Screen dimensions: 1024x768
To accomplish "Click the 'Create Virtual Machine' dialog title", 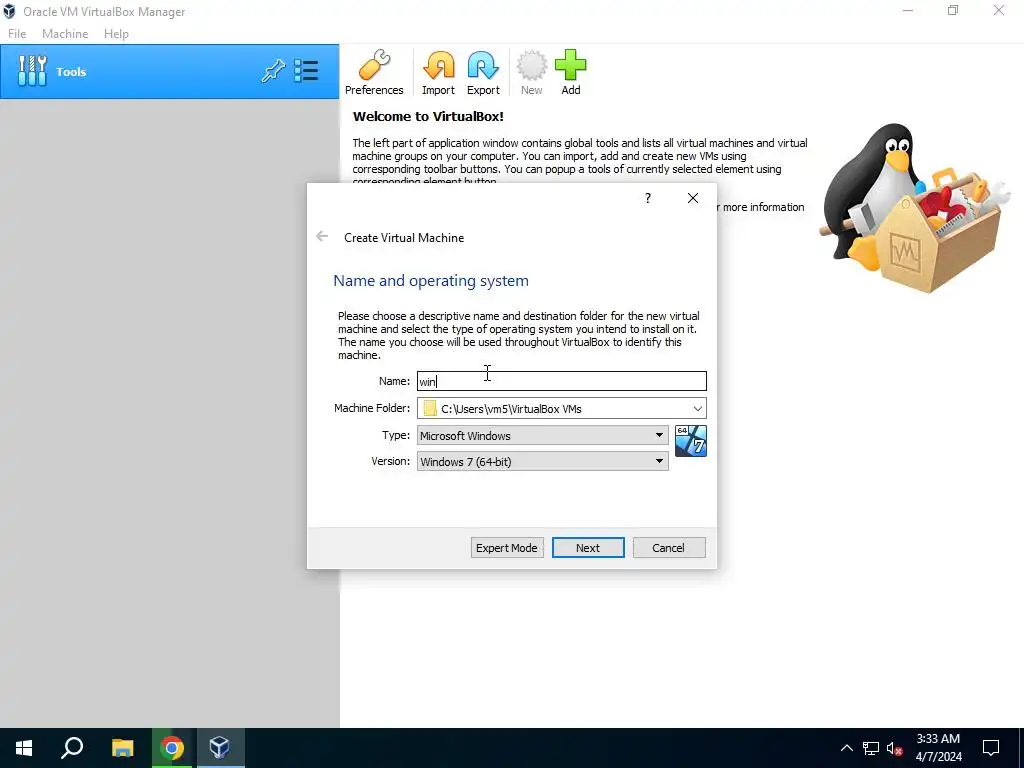I will pyautogui.click(x=404, y=238).
